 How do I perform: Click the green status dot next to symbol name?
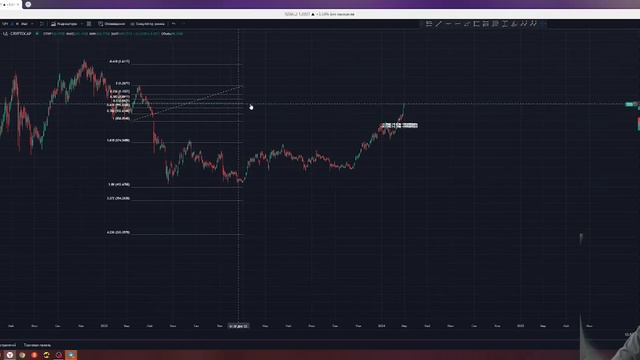tap(37, 34)
